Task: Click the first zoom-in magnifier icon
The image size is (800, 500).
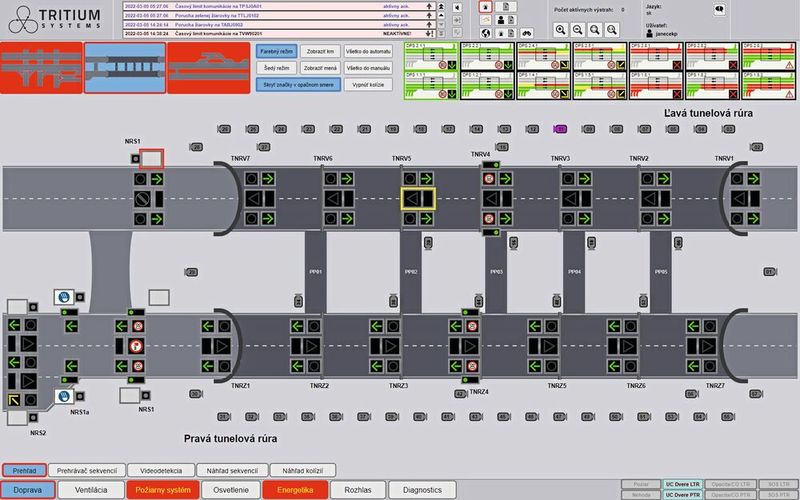Action: tap(560, 30)
